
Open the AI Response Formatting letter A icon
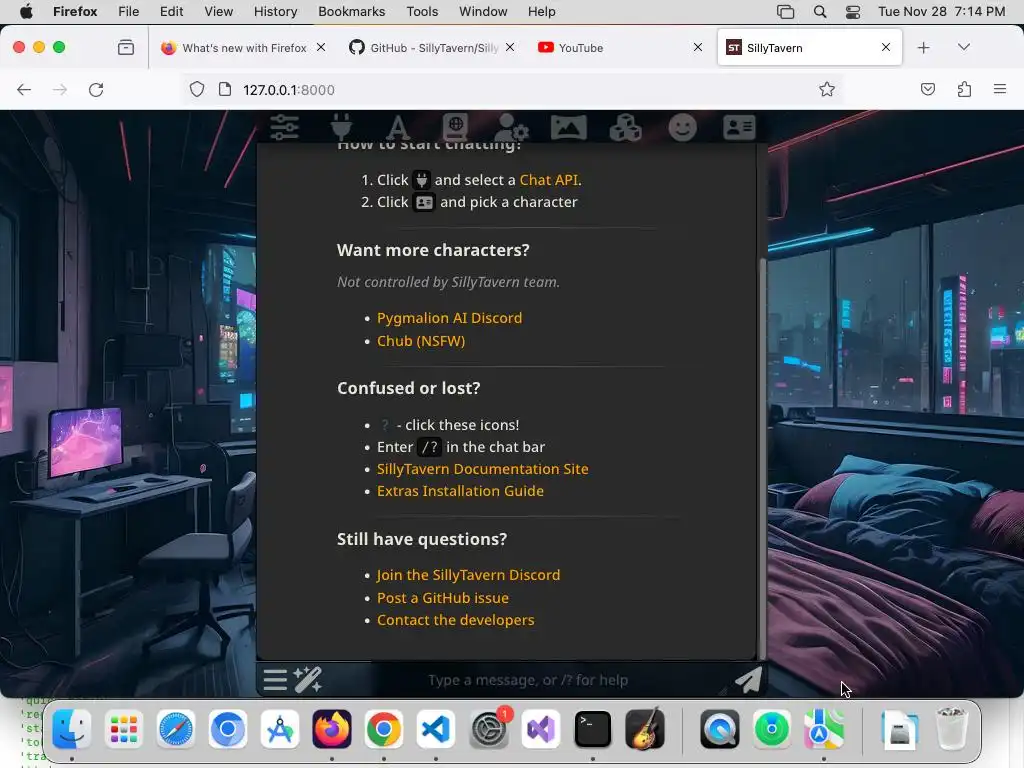[398, 127]
